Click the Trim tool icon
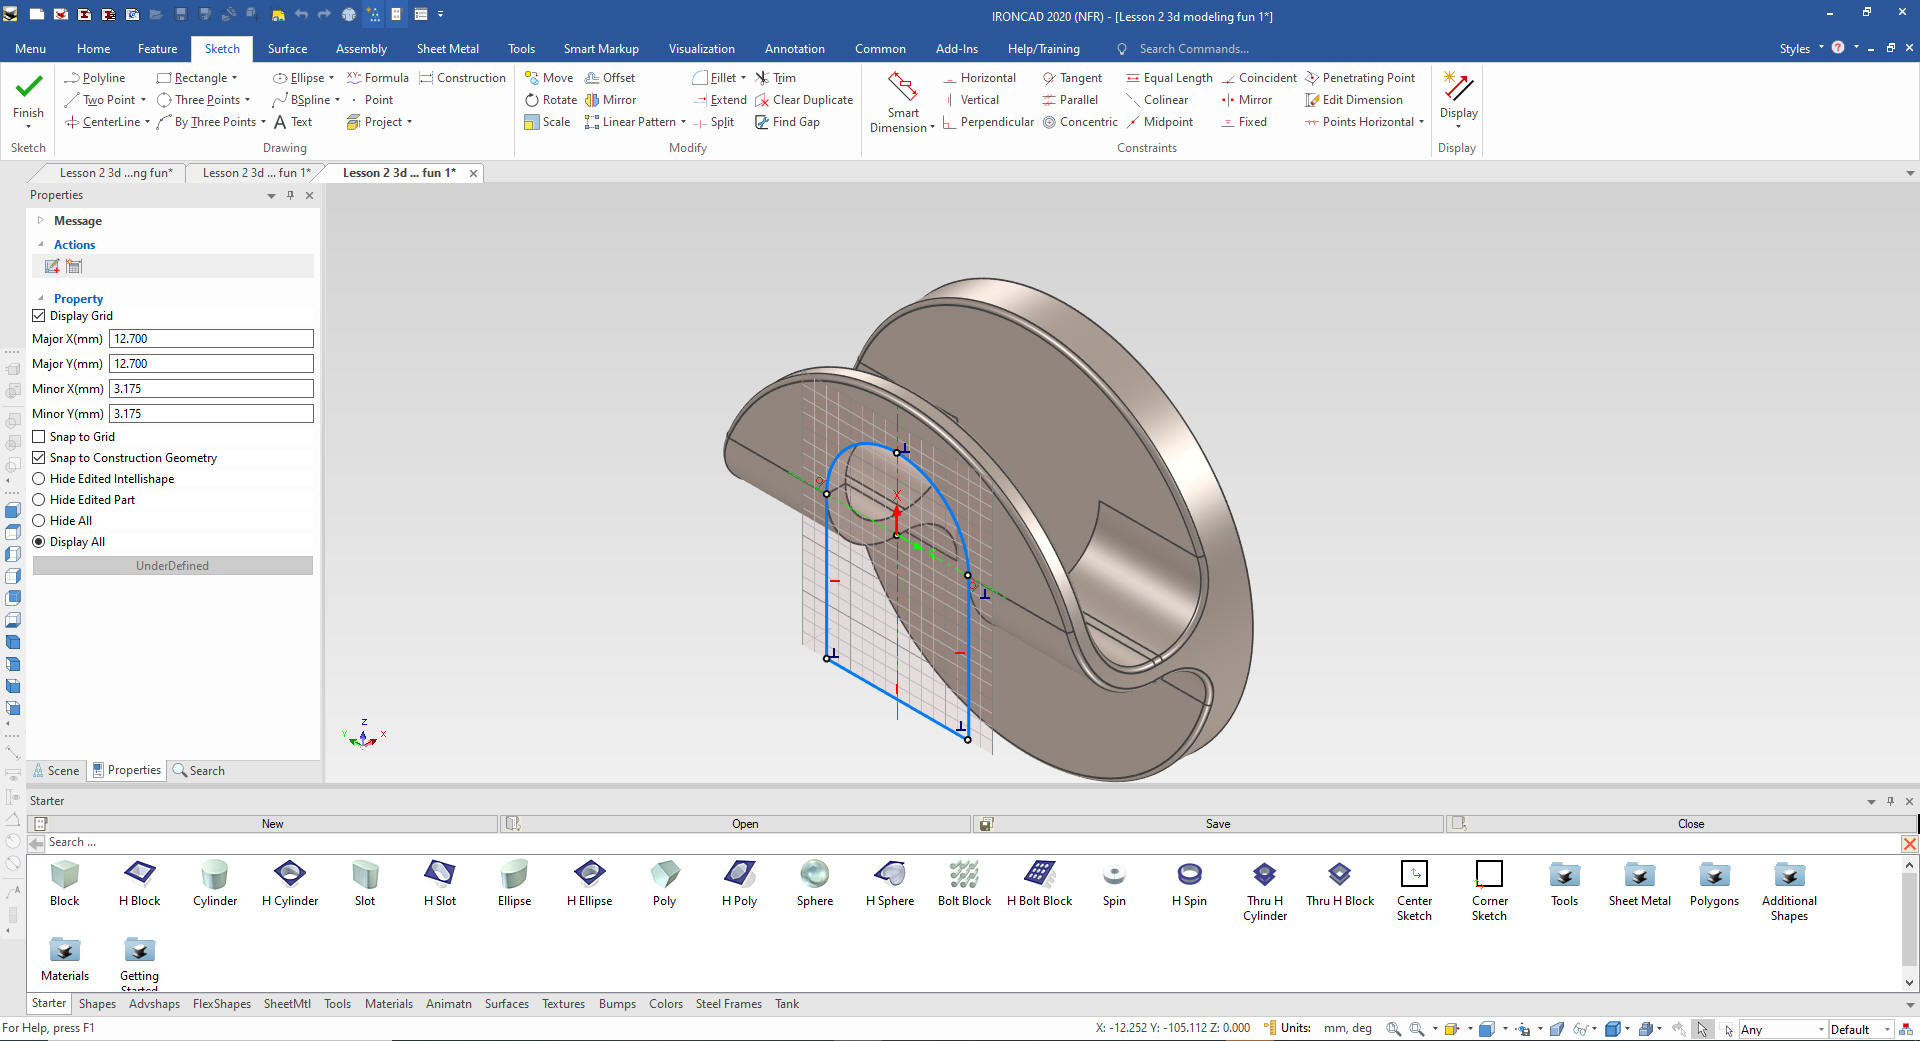Screen dimensions: 1920x1041 [763, 78]
